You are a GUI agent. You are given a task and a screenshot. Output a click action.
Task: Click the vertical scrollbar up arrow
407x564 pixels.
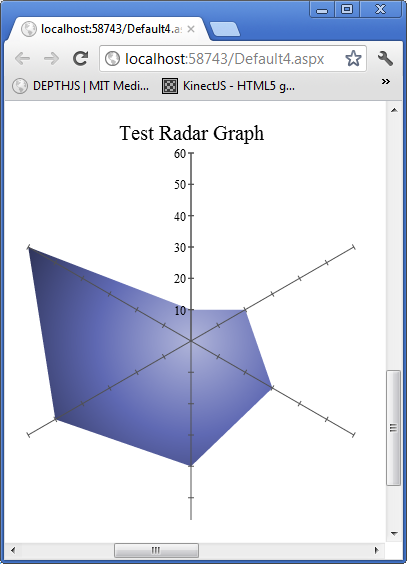[x=394, y=110]
